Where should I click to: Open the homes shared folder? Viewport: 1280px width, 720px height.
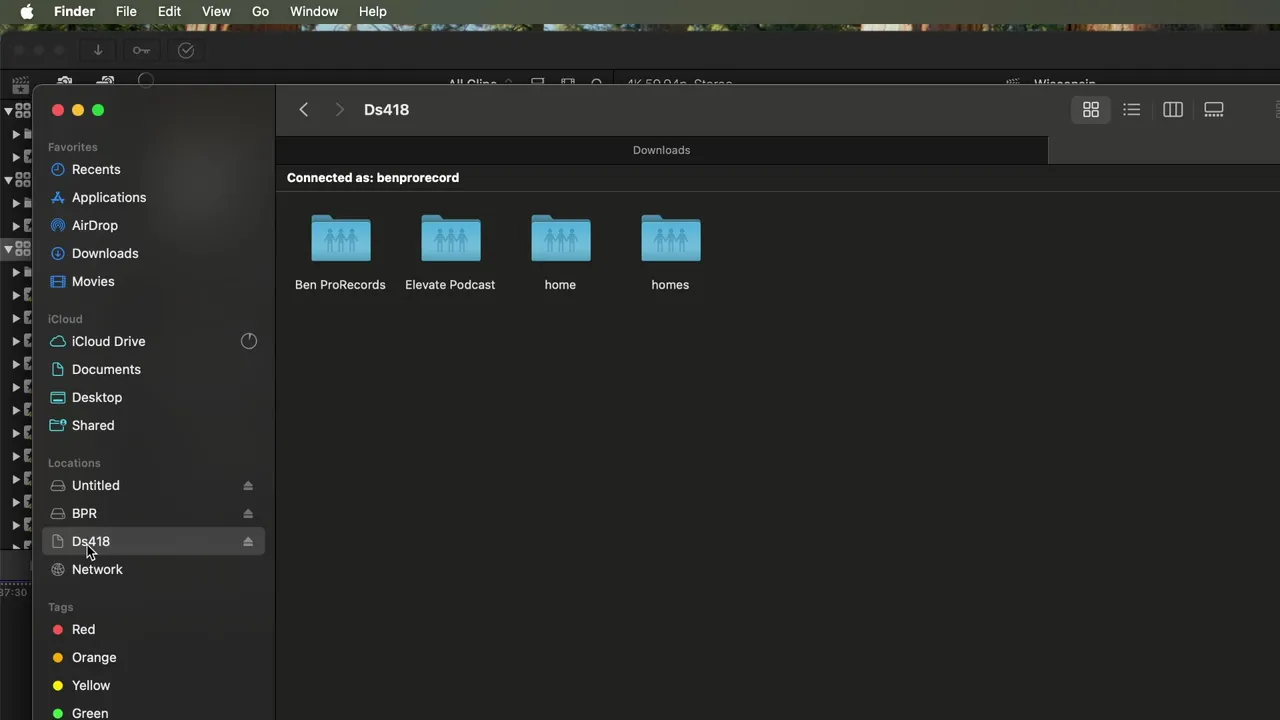click(670, 253)
